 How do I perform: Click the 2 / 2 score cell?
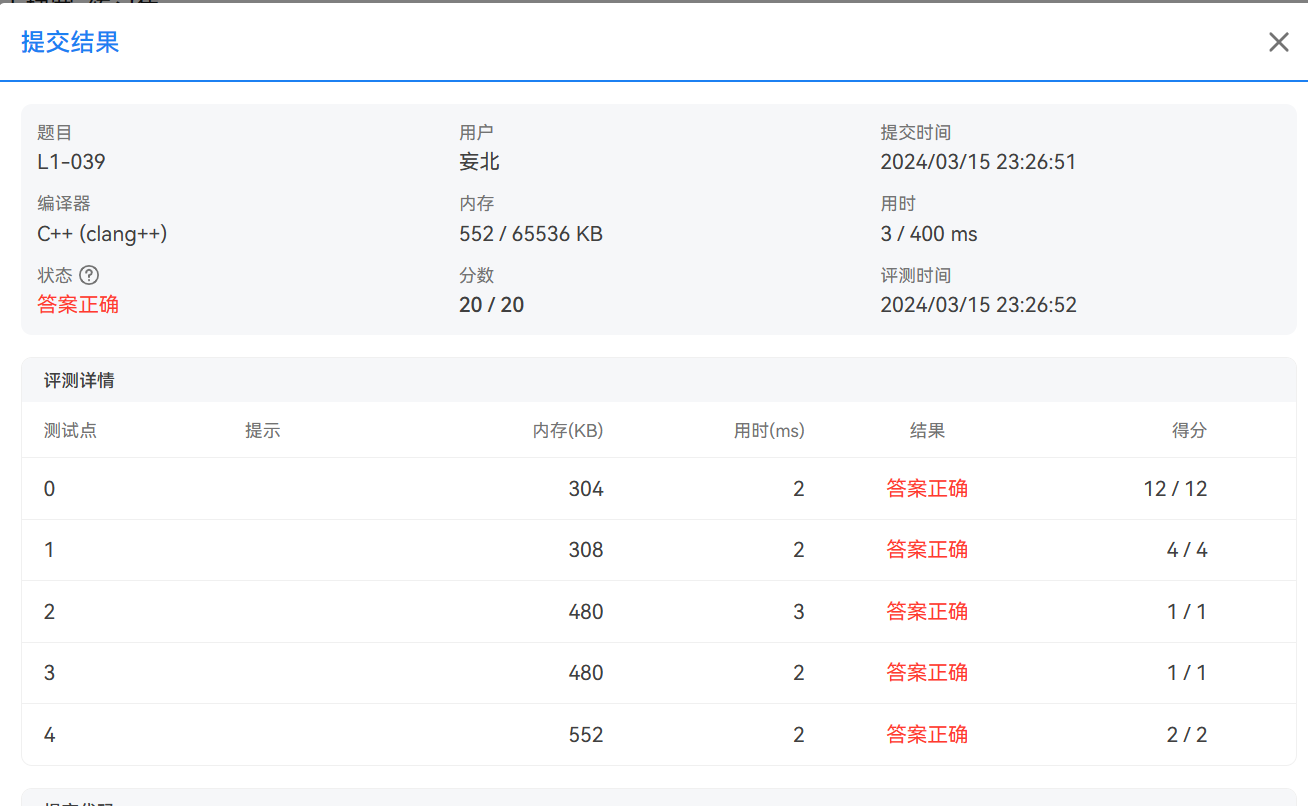coord(1187,735)
